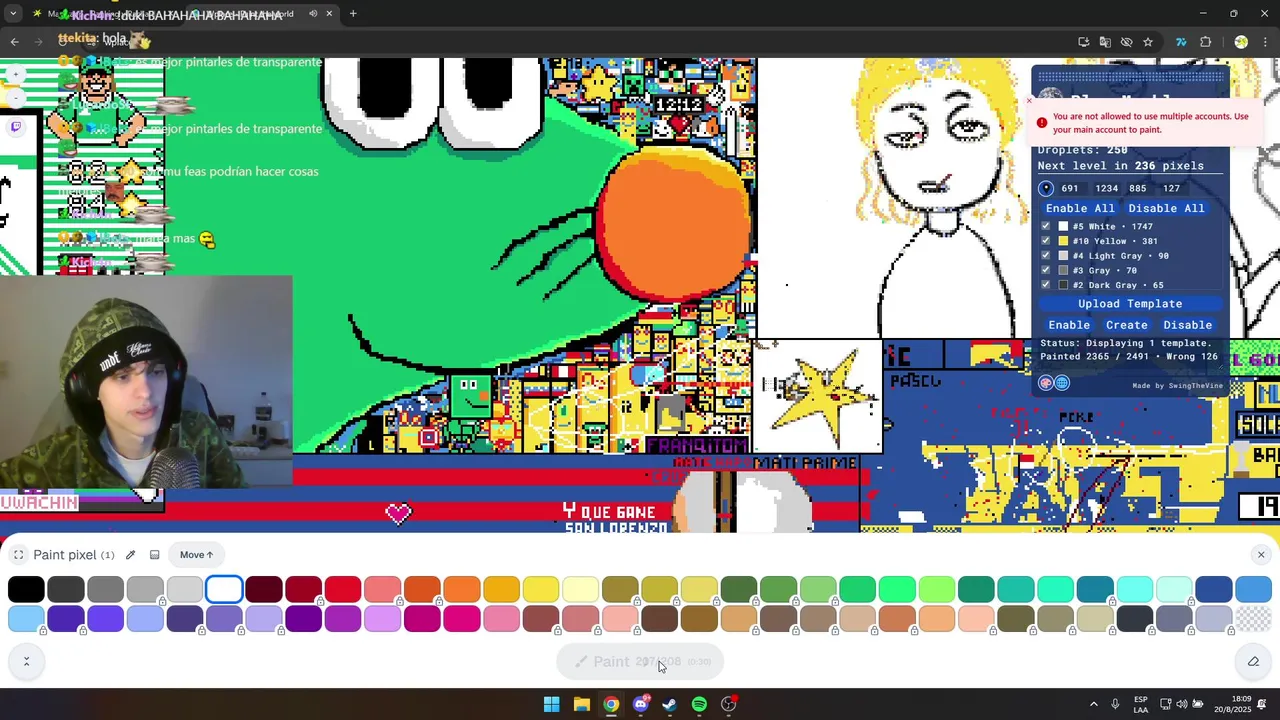
Task: Click the Move ↑ button
Action: click(196, 555)
